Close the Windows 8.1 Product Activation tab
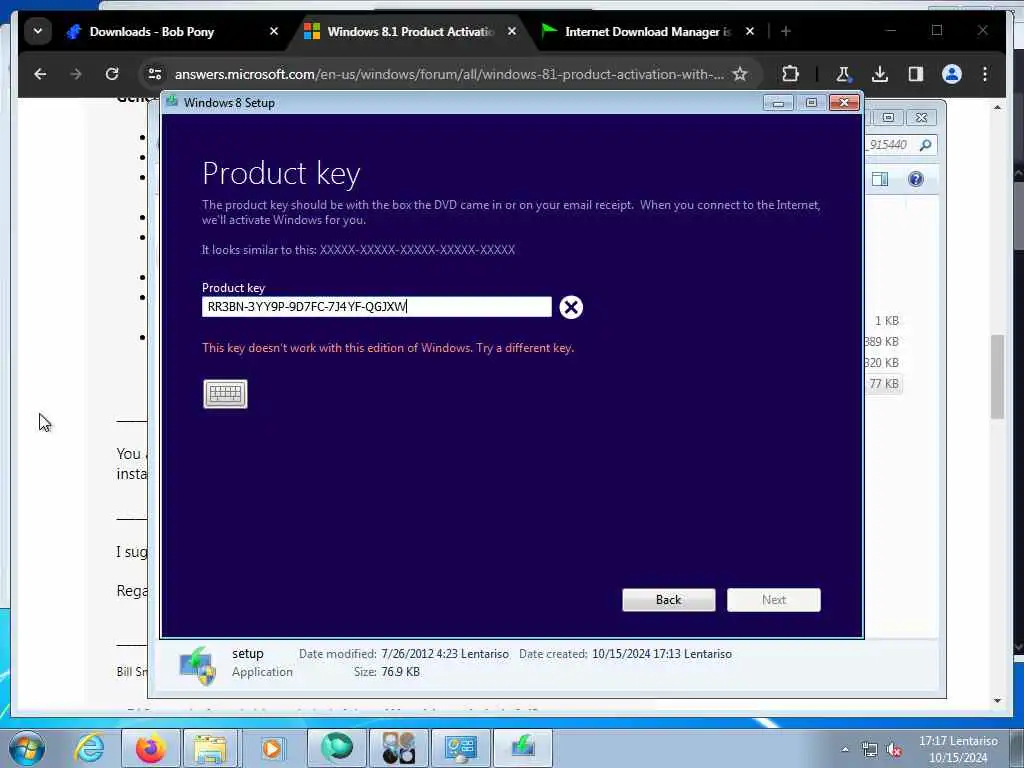Screen dimensions: 1024x768 click(x=511, y=31)
